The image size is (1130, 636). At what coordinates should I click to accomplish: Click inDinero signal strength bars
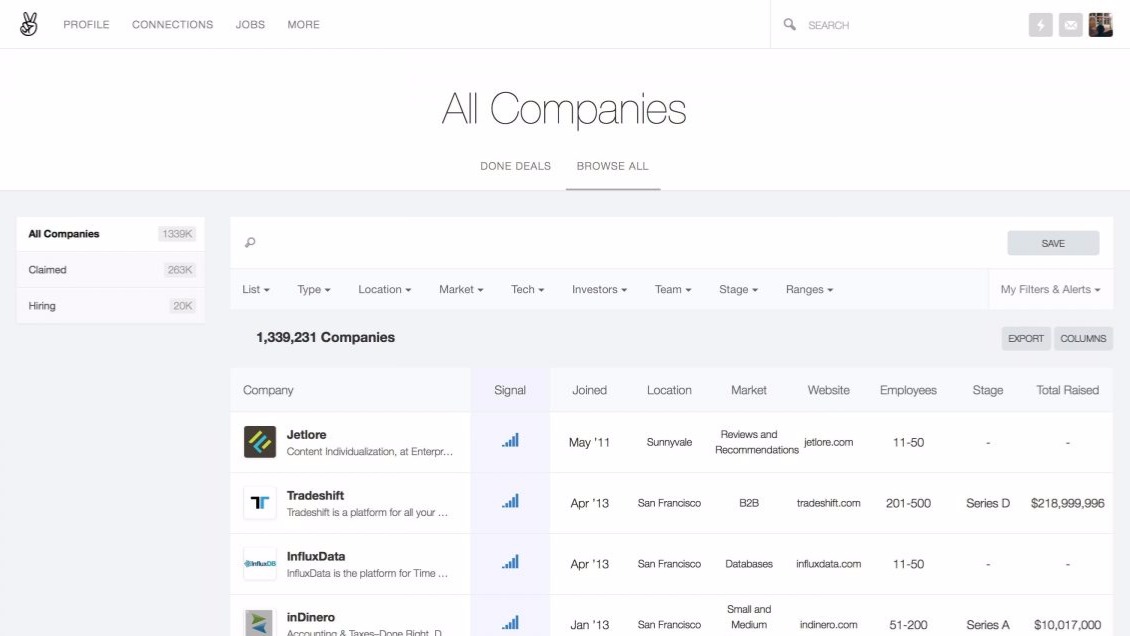[510, 623]
